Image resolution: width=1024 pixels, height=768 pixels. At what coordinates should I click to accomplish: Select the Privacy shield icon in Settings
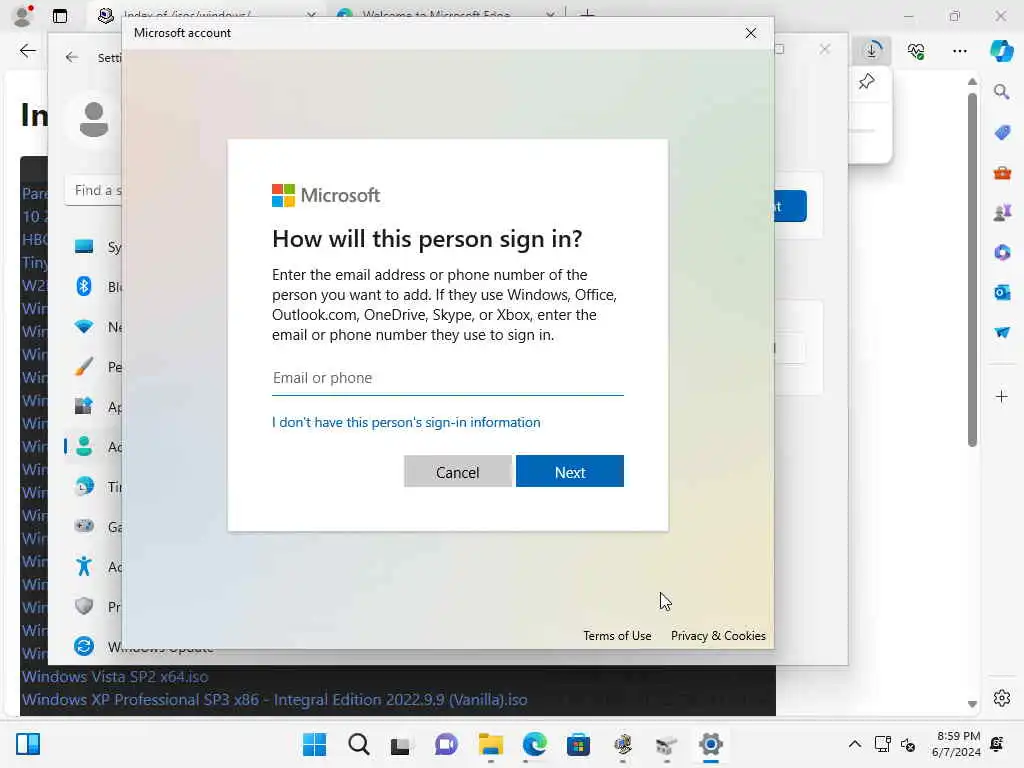(84, 606)
